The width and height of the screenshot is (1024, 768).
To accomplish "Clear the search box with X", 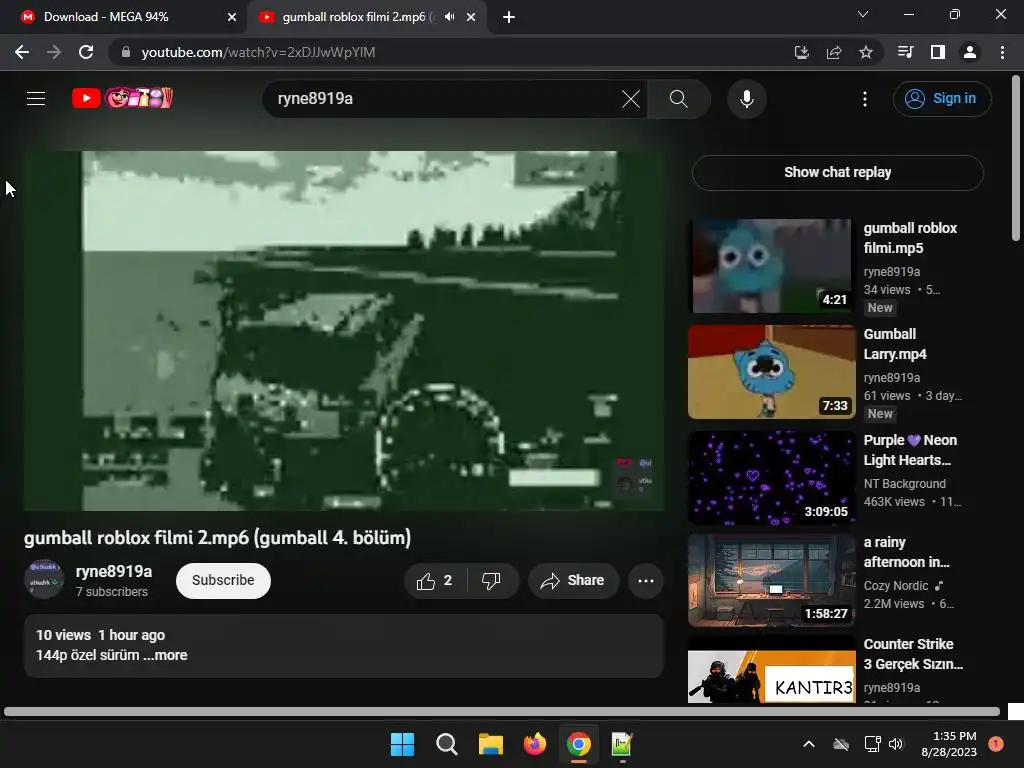I will (x=630, y=99).
